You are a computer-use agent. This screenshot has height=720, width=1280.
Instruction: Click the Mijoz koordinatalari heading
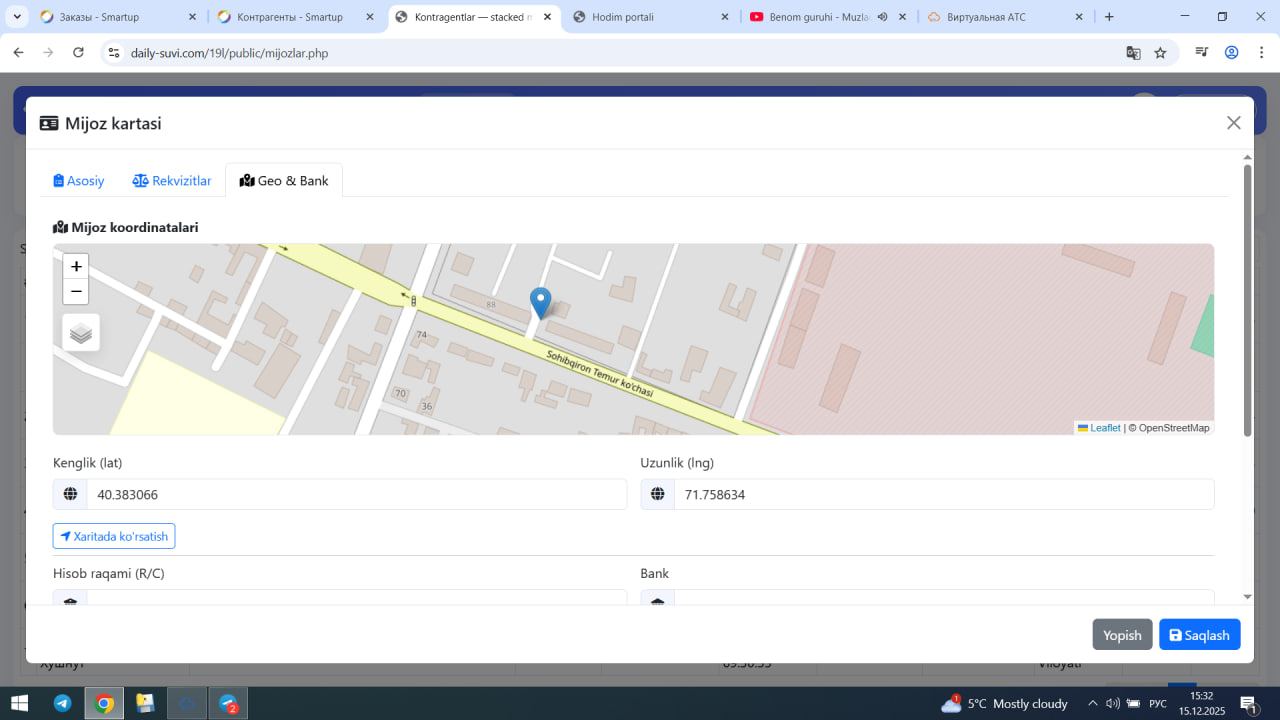click(126, 227)
